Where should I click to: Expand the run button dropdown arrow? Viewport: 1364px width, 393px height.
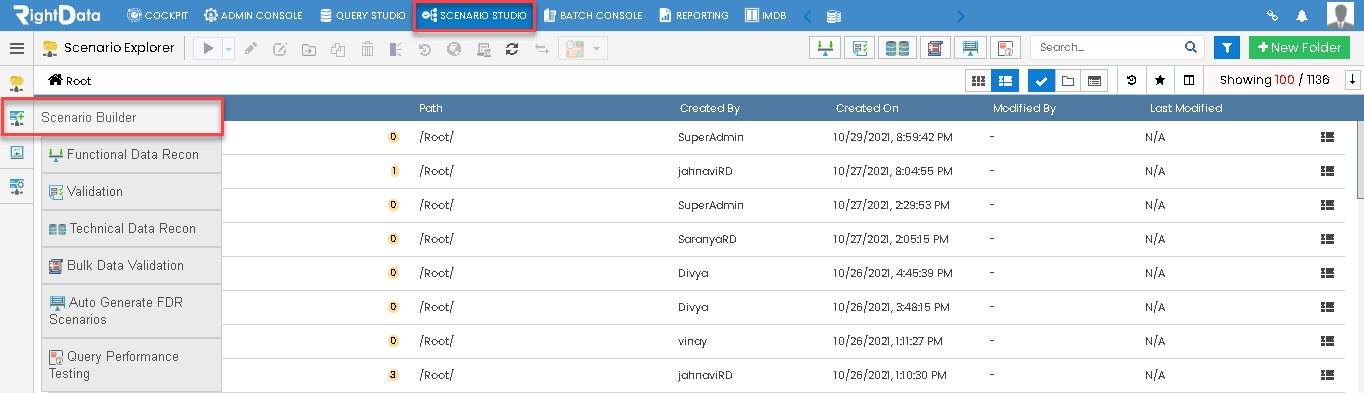point(228,48)
